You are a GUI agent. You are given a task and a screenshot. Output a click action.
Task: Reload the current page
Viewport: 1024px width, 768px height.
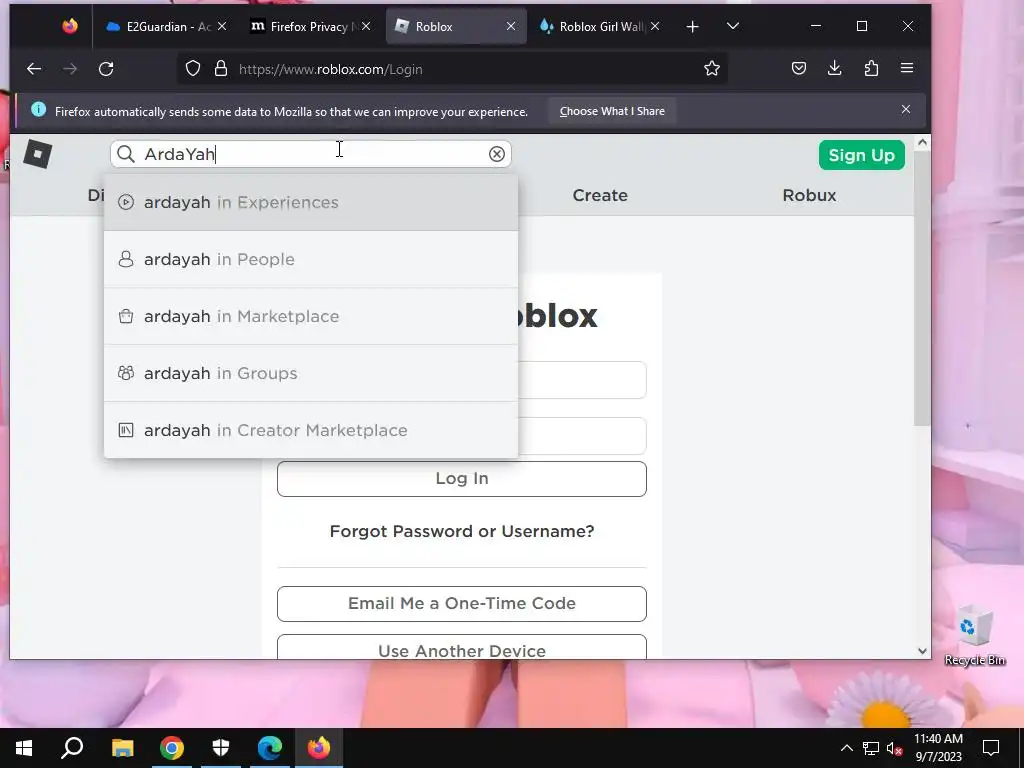point(106,69)
